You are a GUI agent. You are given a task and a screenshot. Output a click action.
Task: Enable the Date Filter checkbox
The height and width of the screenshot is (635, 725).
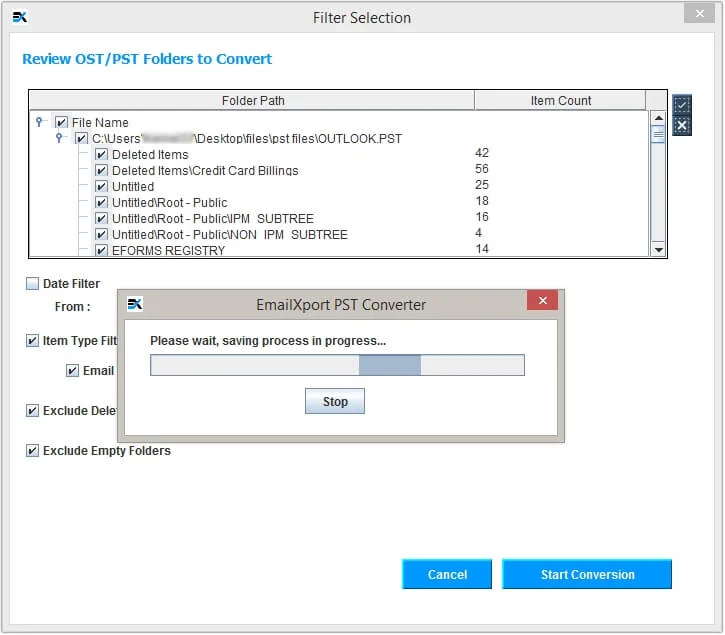pos(32,284)
